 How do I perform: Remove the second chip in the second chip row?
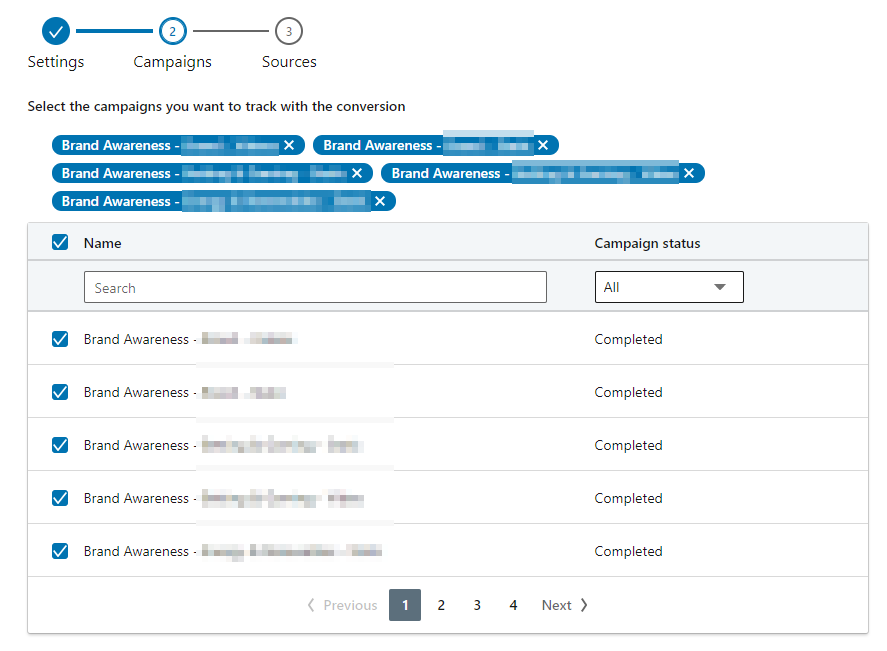click(688, 173)
